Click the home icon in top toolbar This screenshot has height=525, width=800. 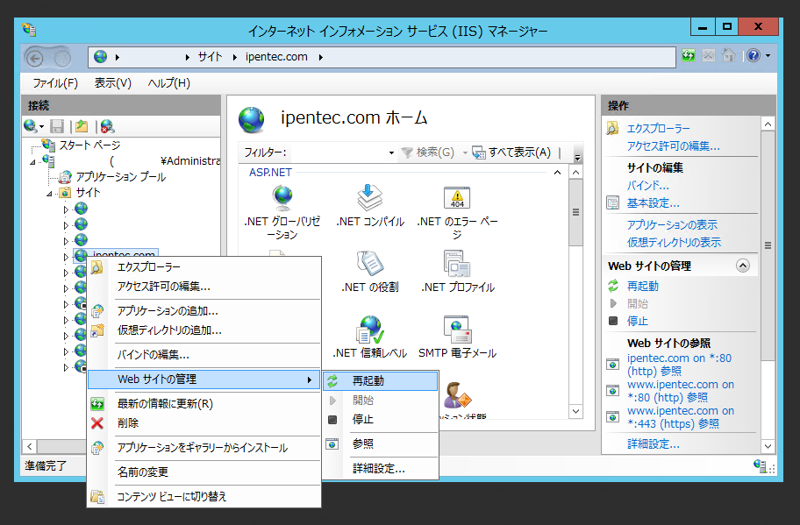tap(729, 55)
